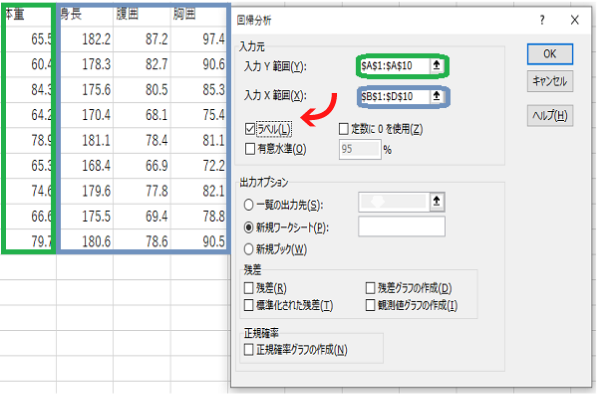
Task: Enable 観測値グラフの作成 checkbox
Action: [372, 305]
